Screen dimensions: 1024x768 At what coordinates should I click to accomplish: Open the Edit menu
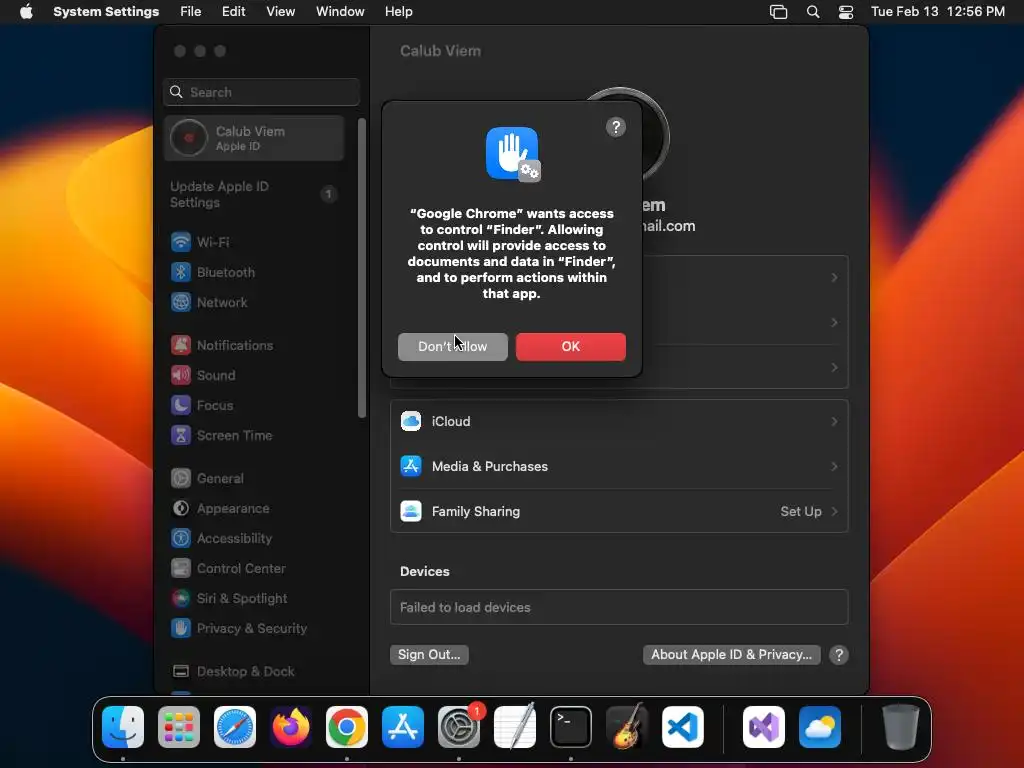point(234,12)
